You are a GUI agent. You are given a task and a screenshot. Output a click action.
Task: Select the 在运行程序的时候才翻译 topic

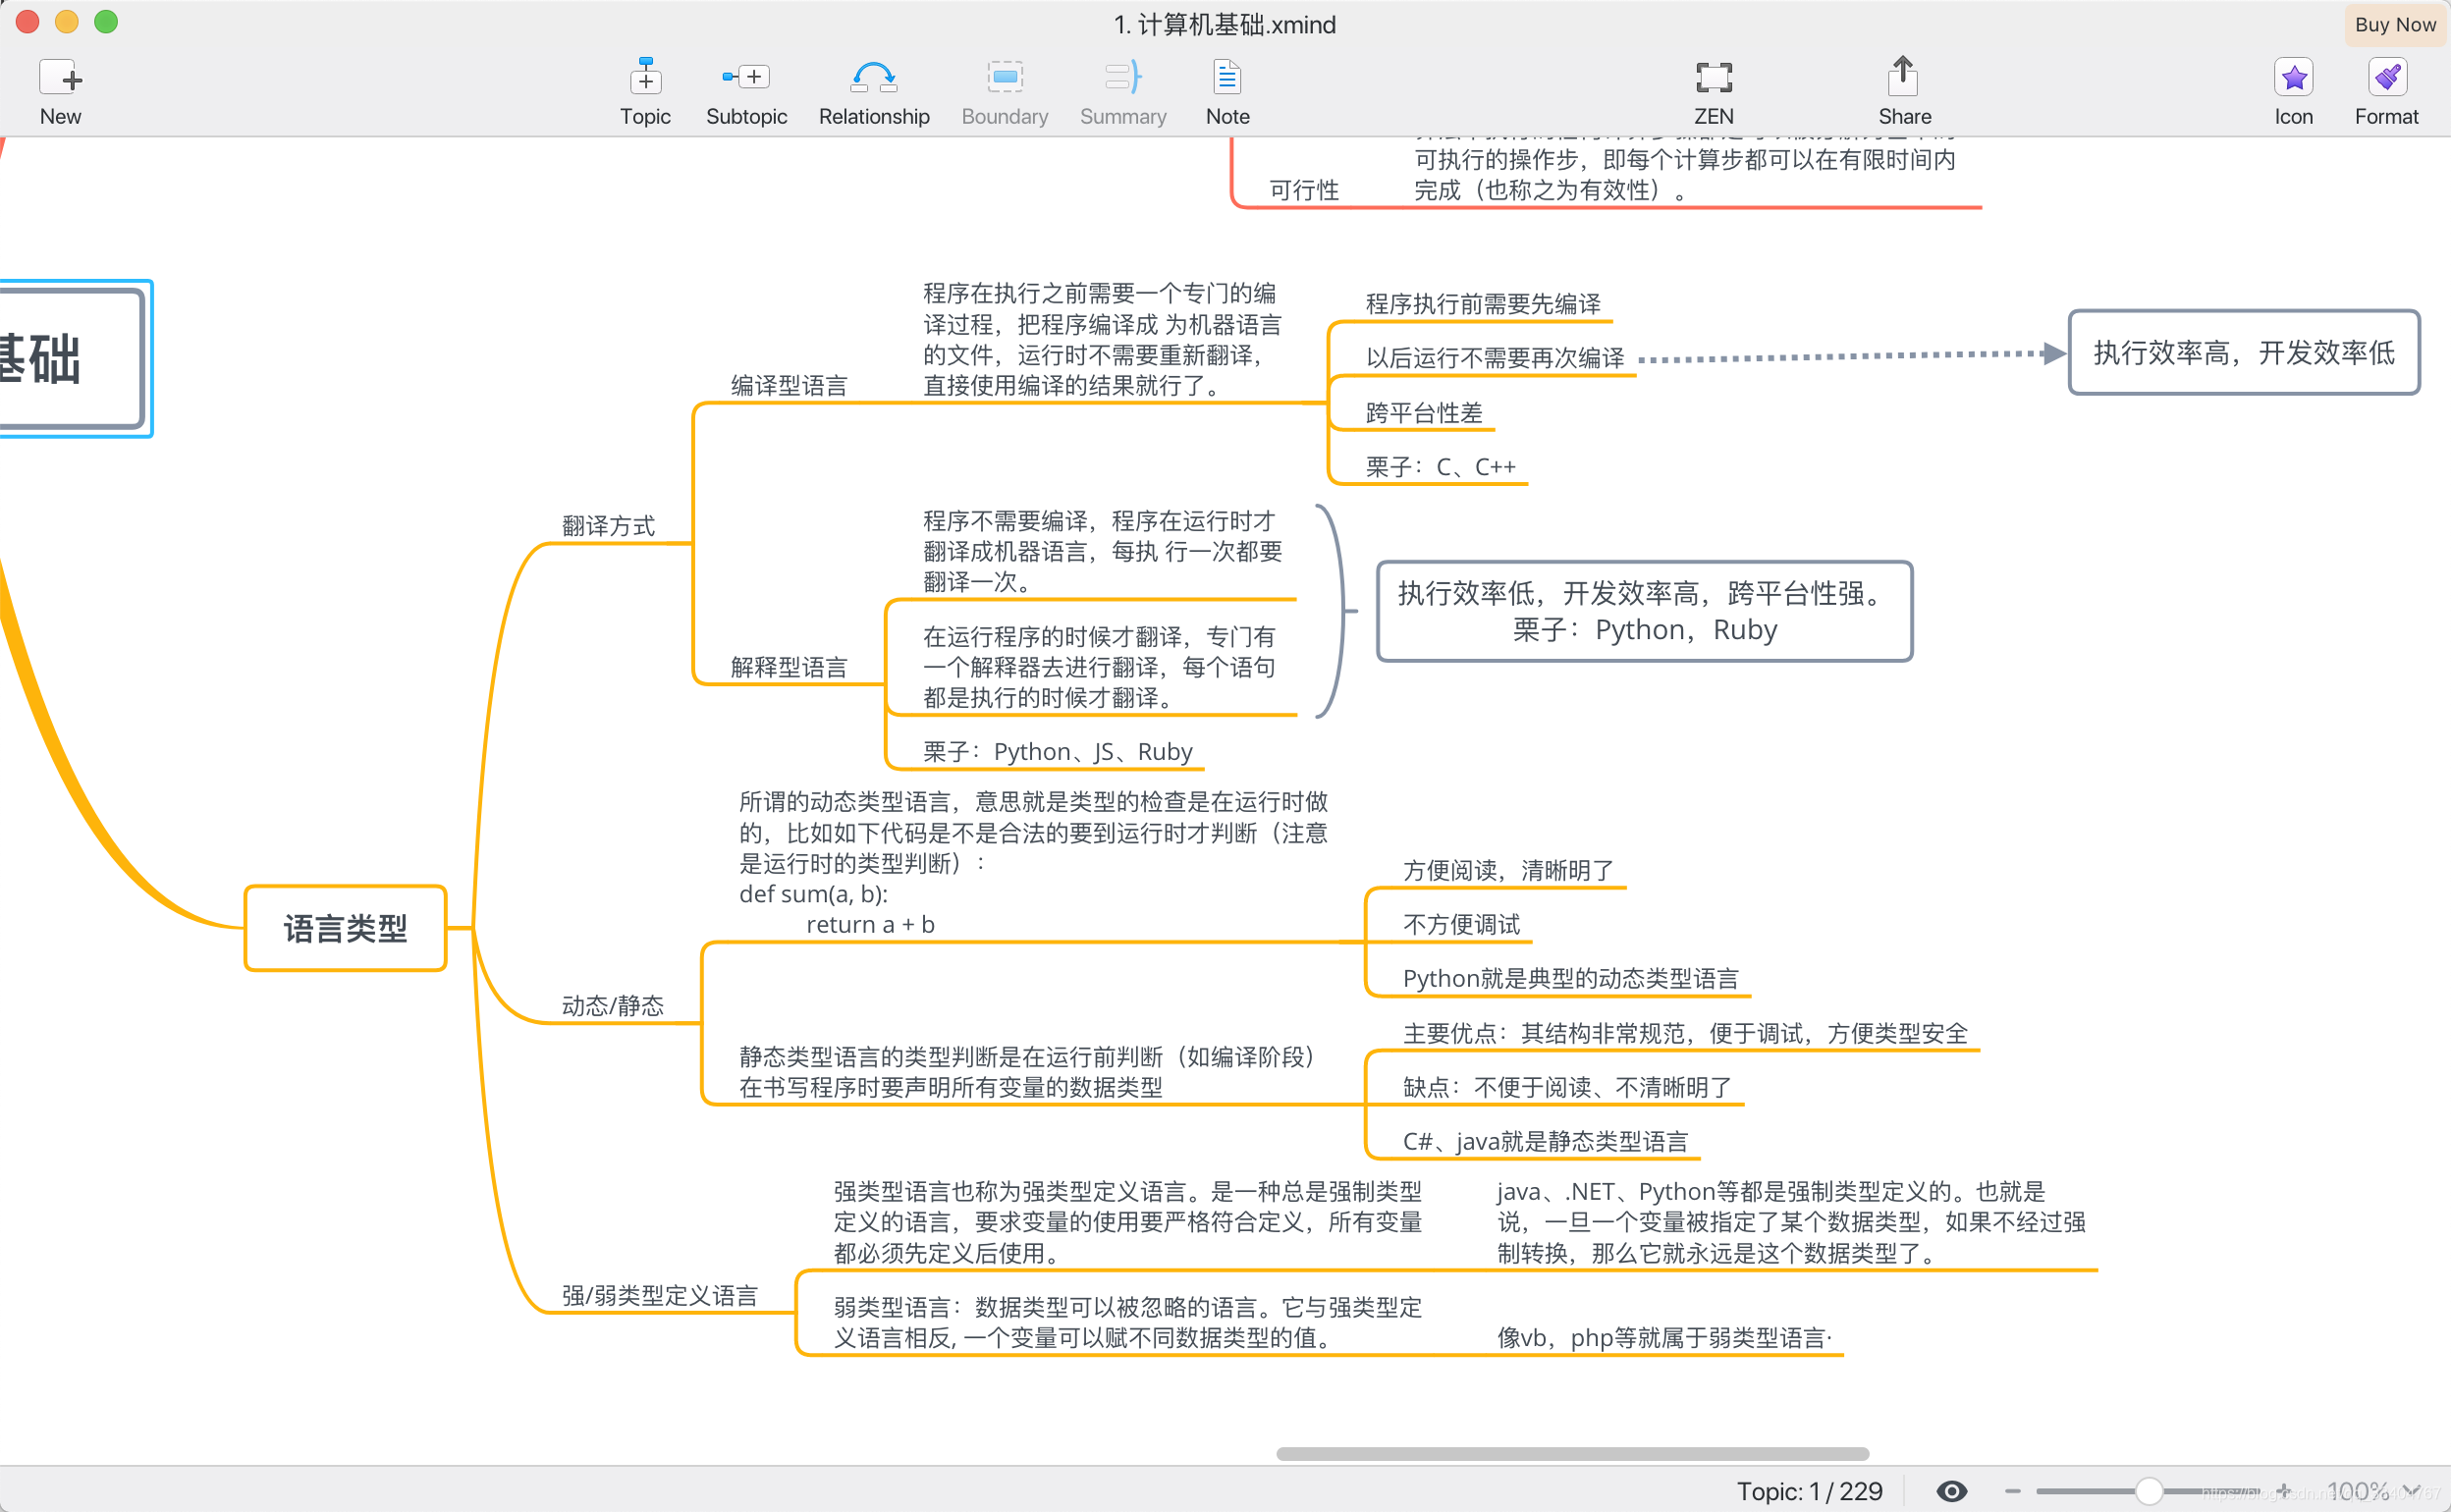(1098, 667)
